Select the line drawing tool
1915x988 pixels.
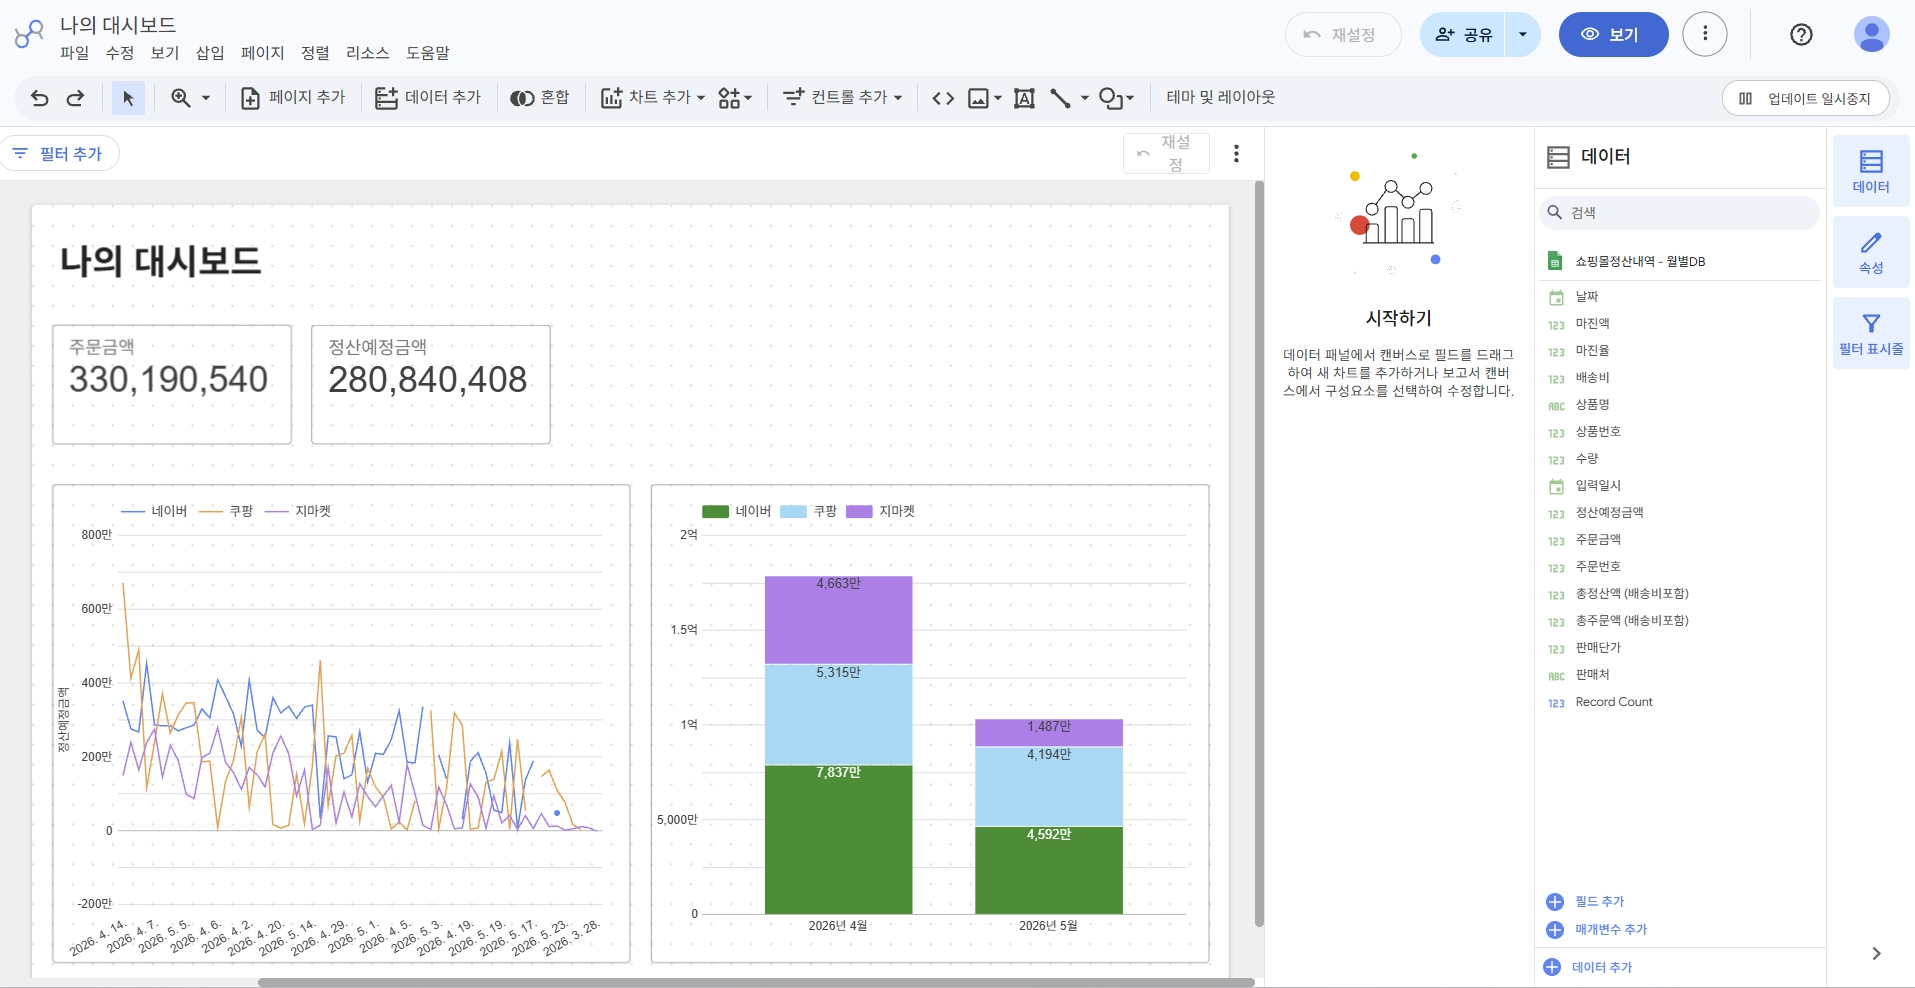click(x=1061, y=98)
